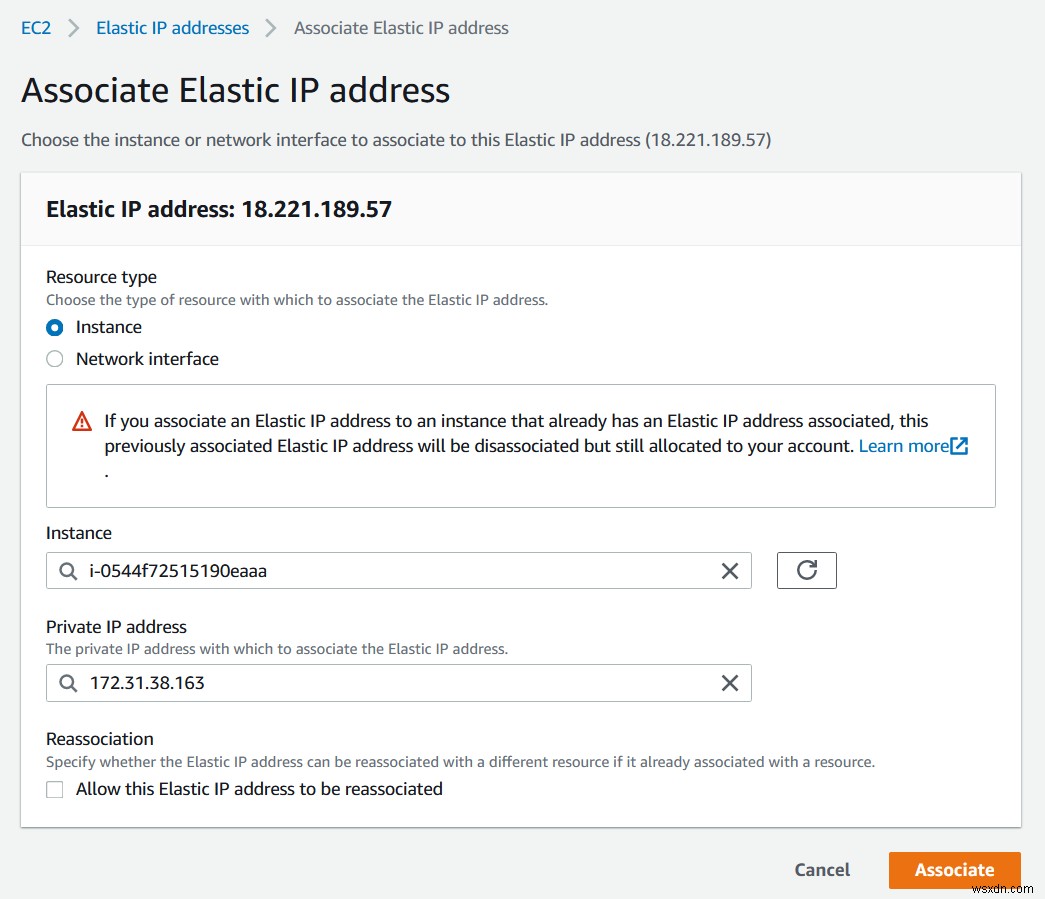
Task: Enable reassociation of this Elastic IP
Action: tap(55, 789)
